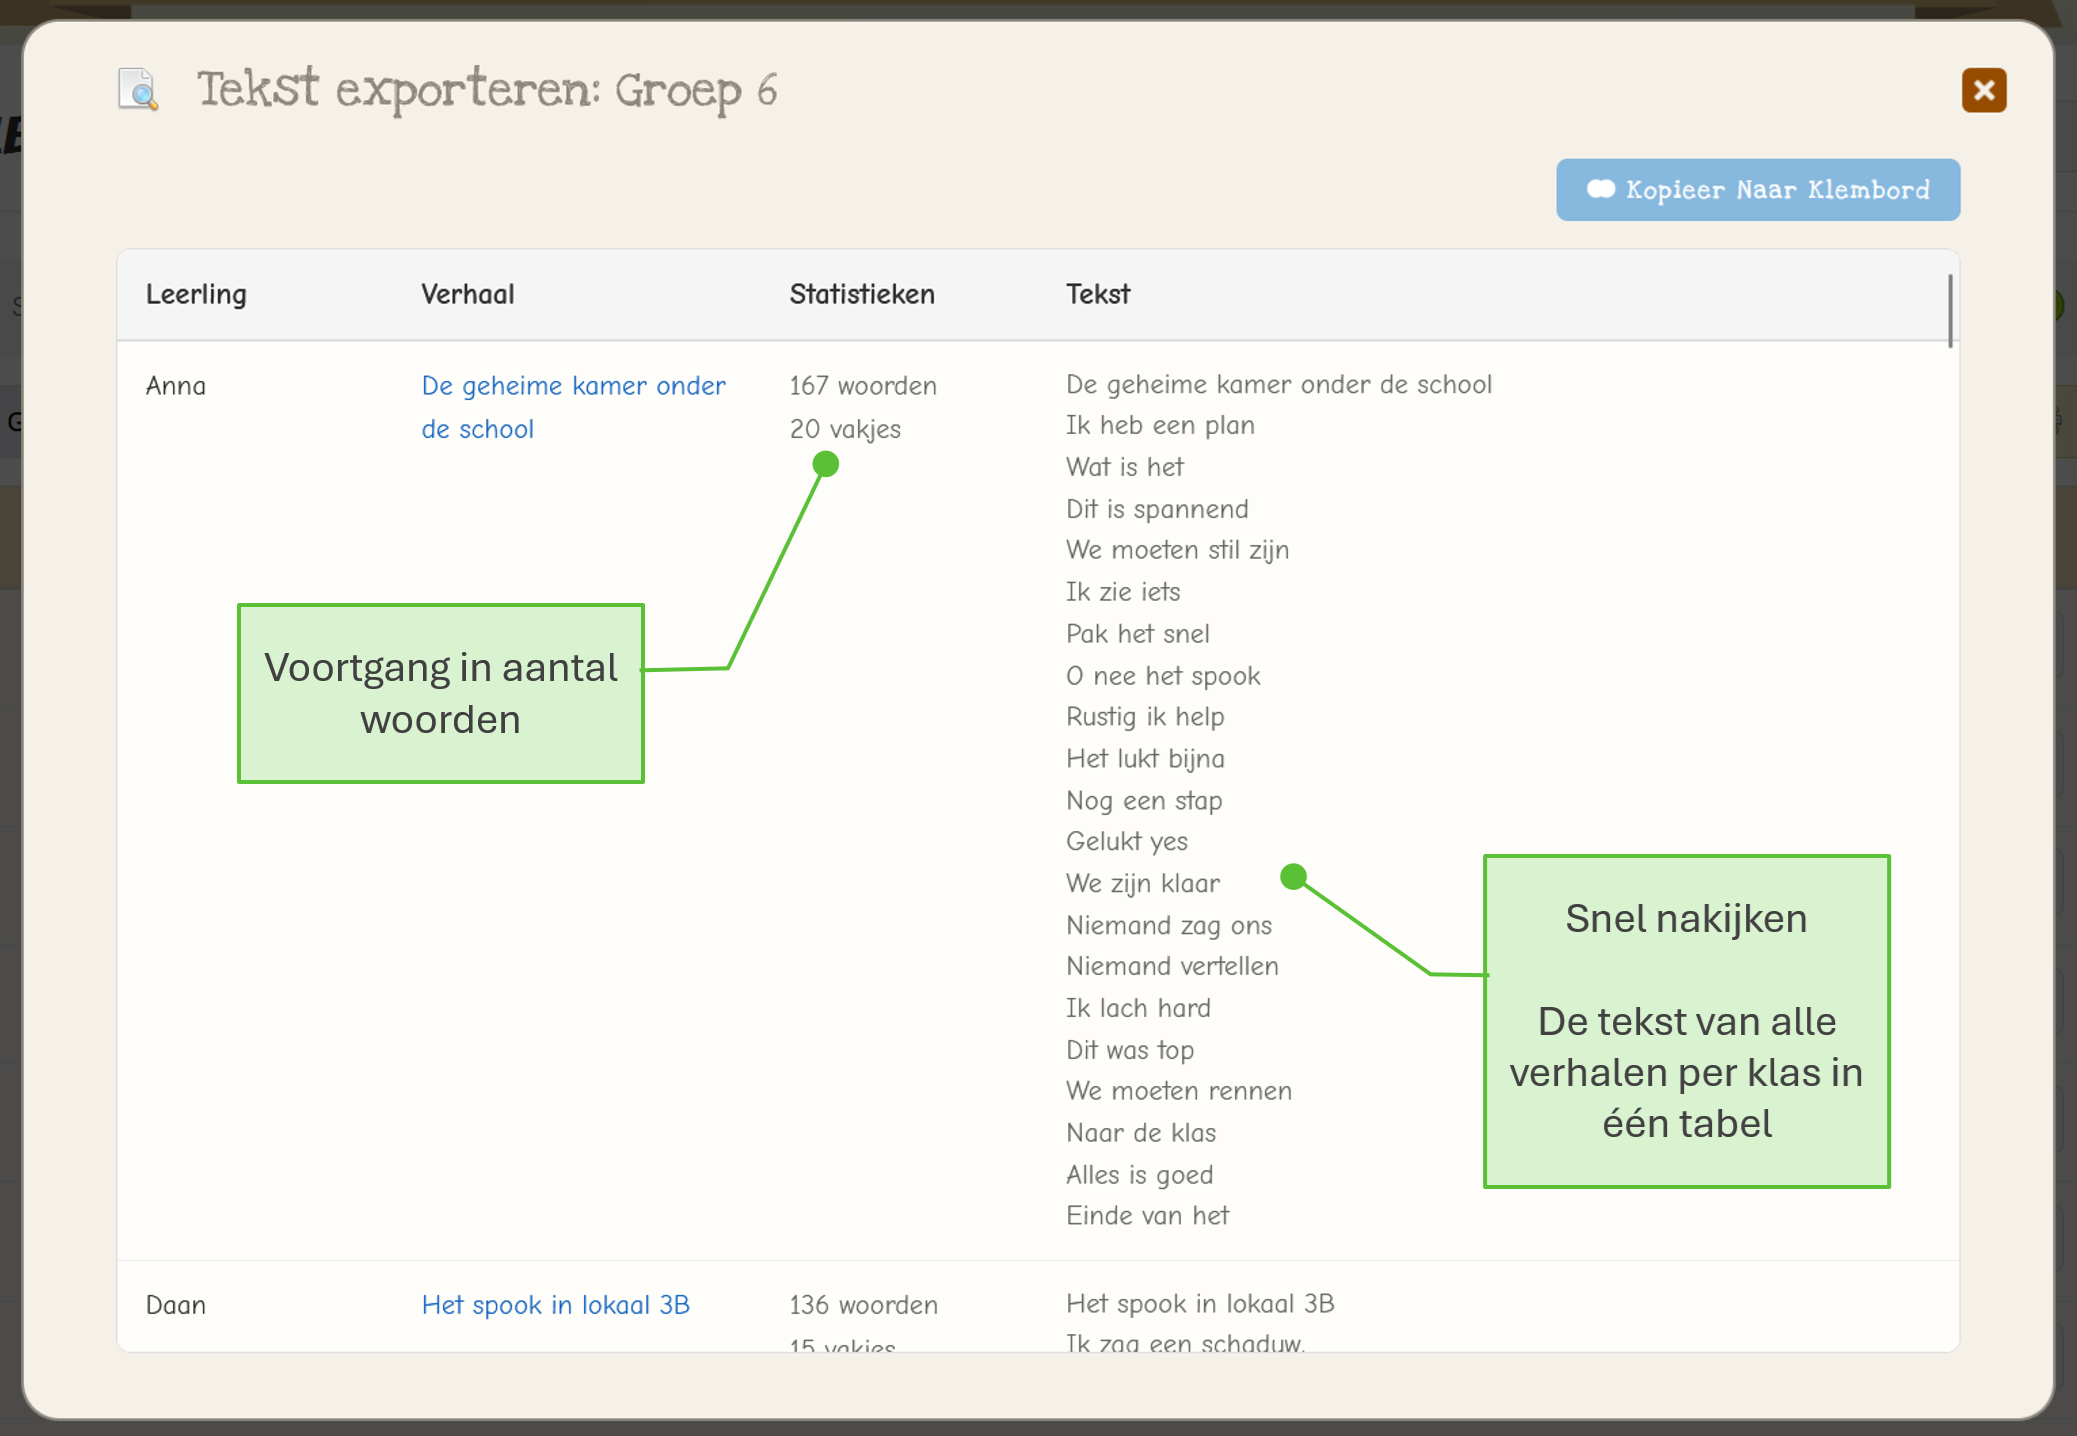This screenshot has width=2077, height=1436.
Task: Click the document export icon beside title
Action: (138, 90)
